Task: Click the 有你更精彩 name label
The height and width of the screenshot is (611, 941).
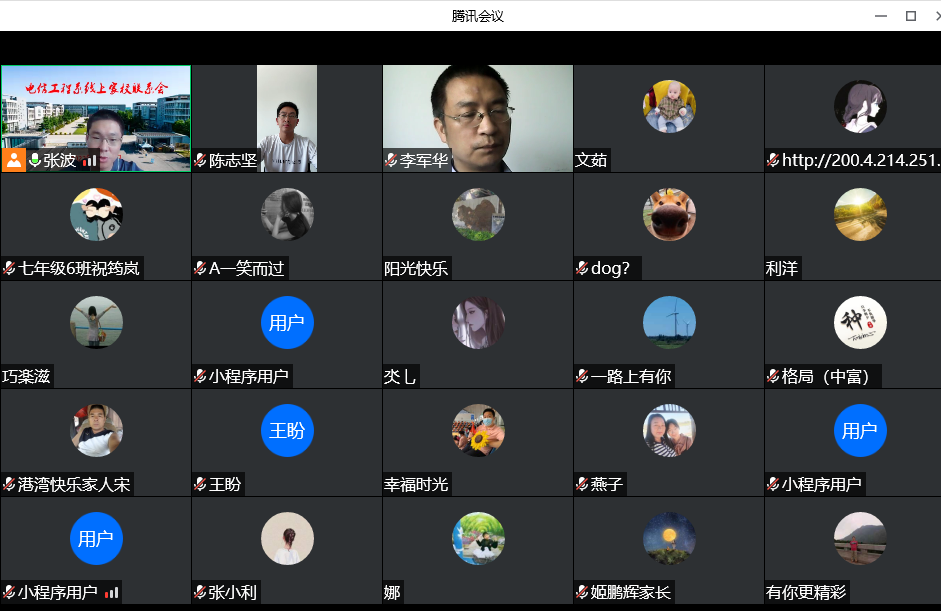Action: coord(805,592)
